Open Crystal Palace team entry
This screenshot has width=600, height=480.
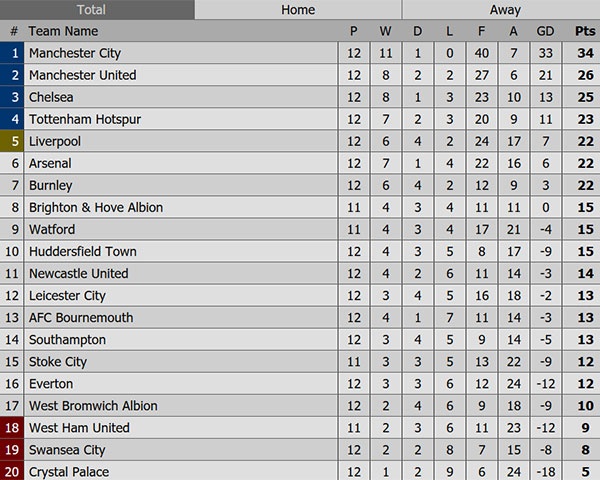pos(69,471)
